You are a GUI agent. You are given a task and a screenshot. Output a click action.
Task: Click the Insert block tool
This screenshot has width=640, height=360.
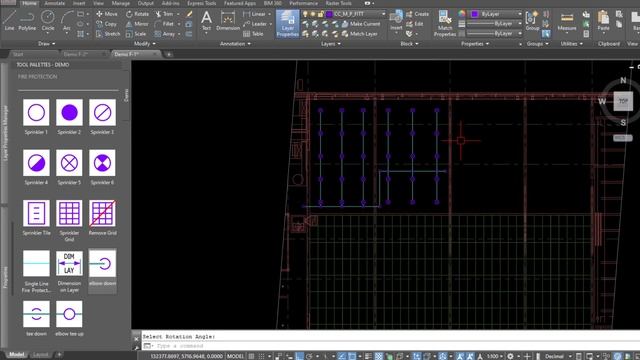point(396,20)
